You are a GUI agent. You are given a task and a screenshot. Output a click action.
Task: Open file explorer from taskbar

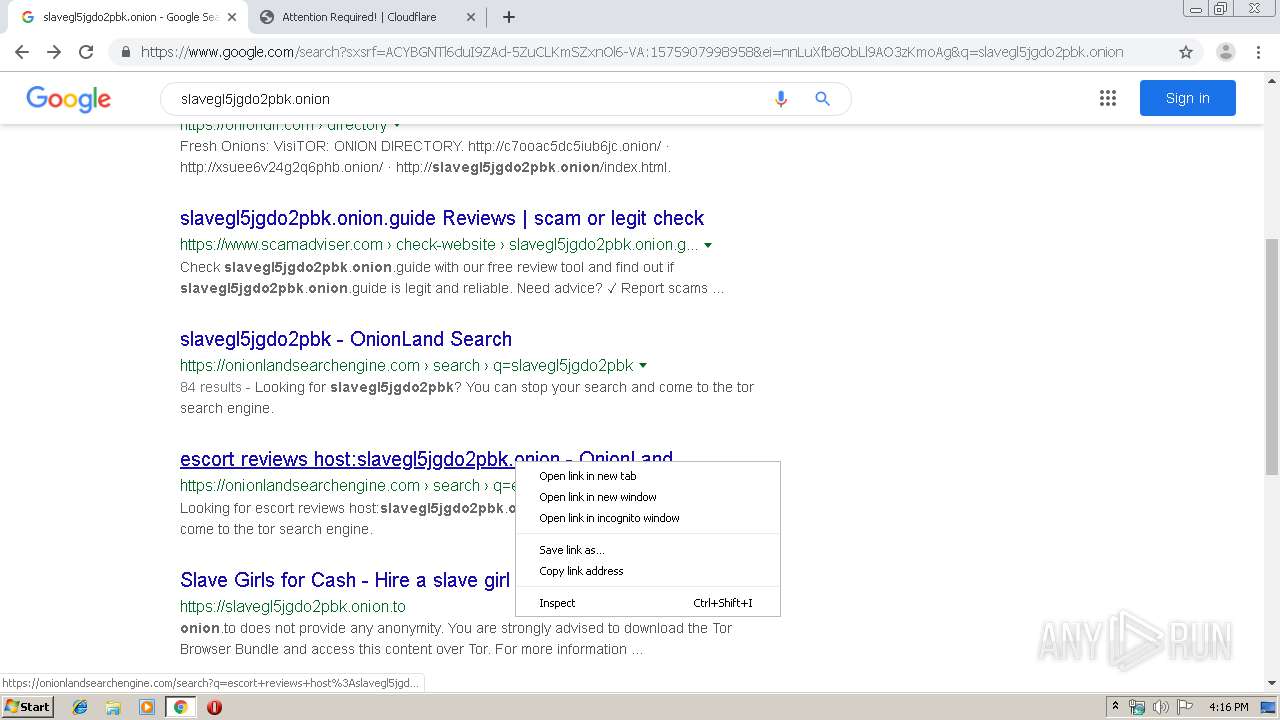tap(113, 707)
